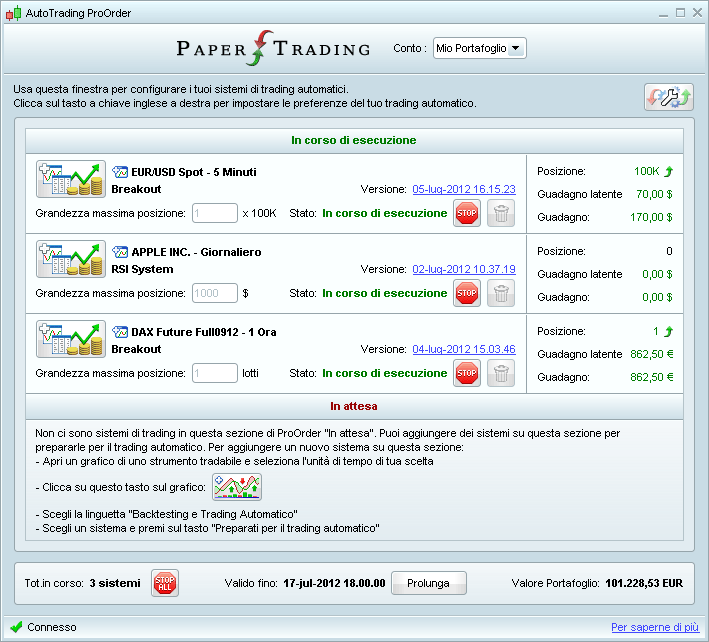Click the green Connesso checkmark icon
This screenshot has width=709, height=642.
pos(16,627)
